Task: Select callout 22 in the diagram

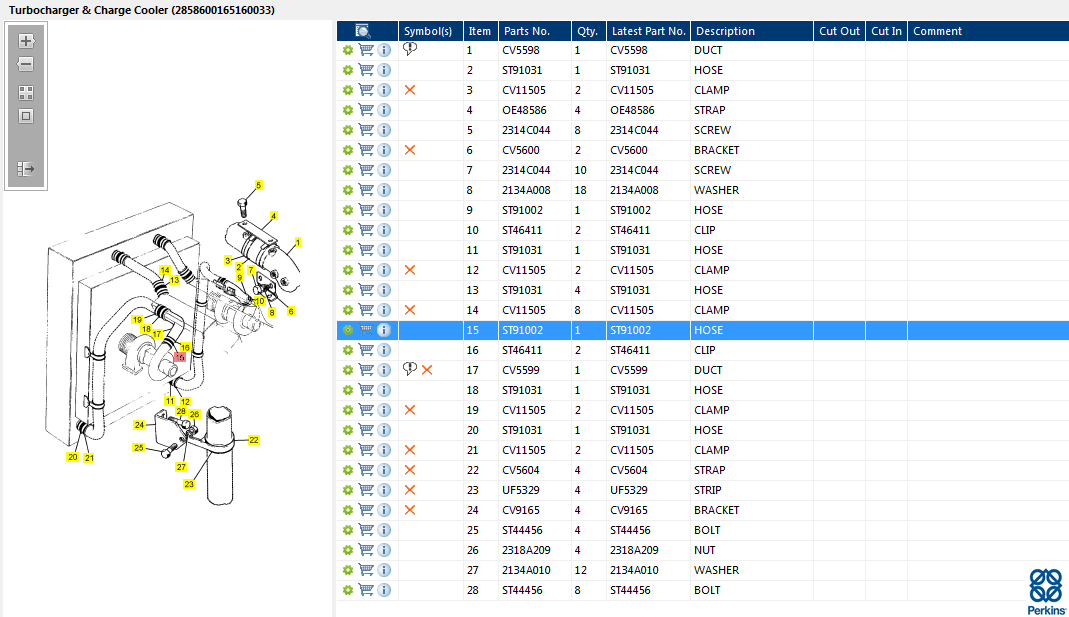Action: [x=254, y=440]
